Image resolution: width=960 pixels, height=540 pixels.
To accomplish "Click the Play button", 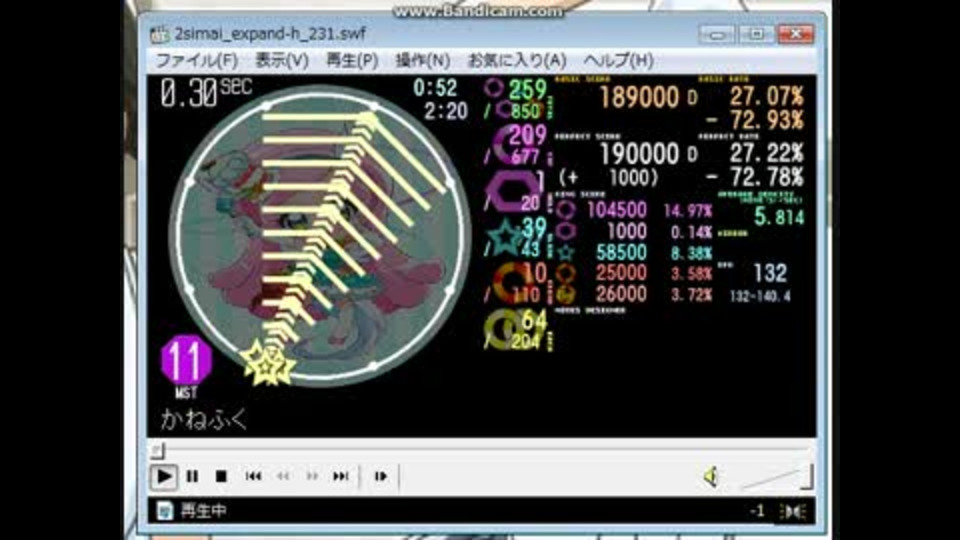I will point(163,476).
